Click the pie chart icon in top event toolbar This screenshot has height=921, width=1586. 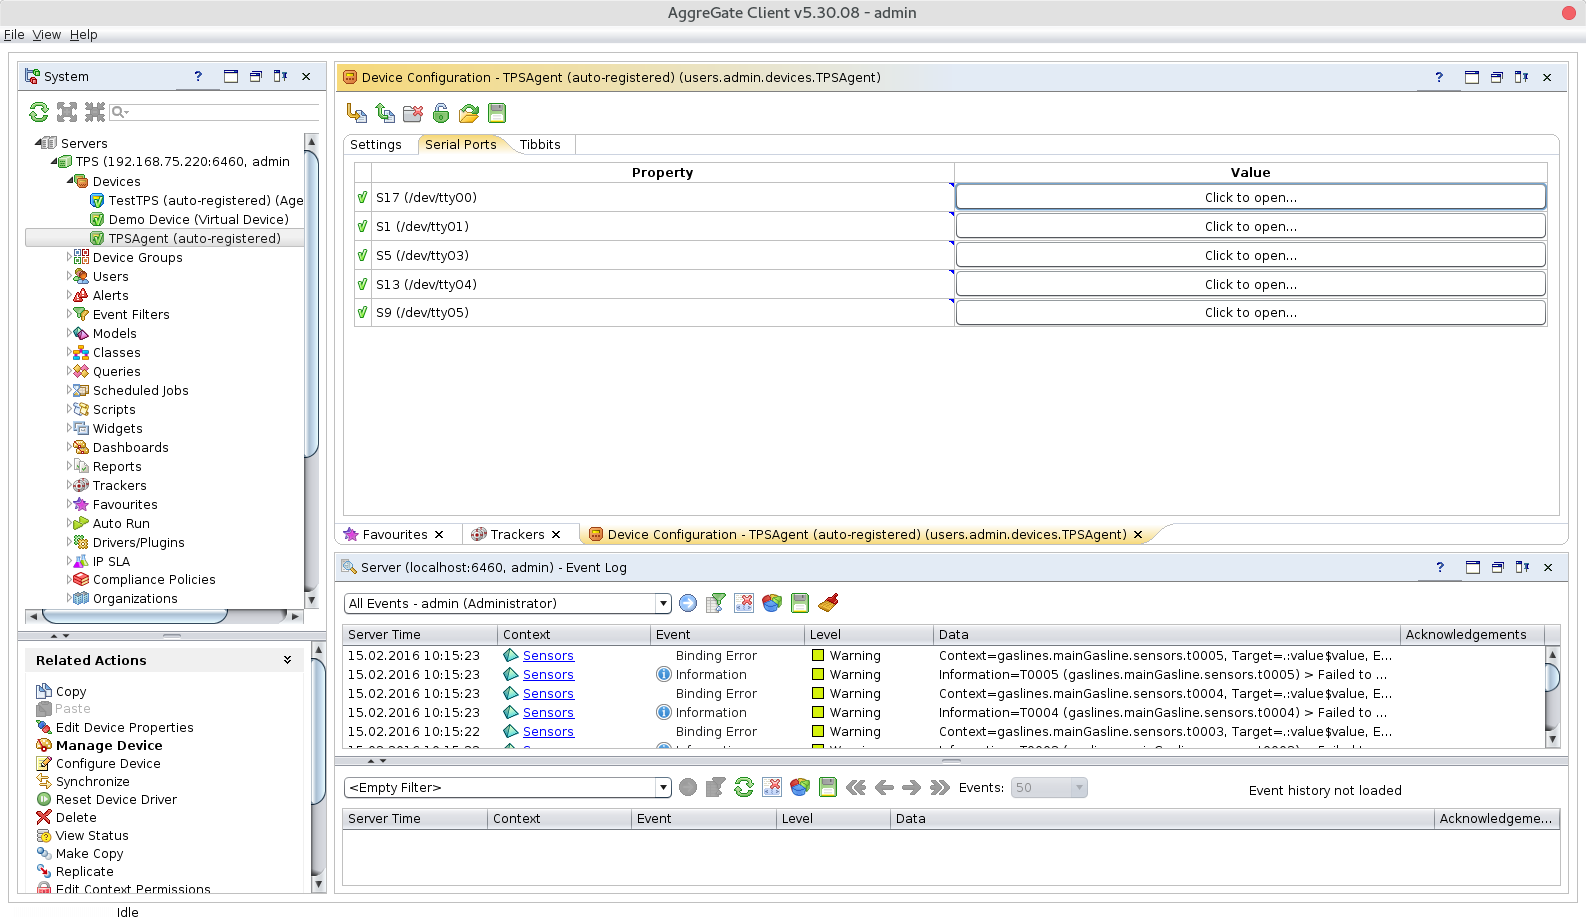point(772,603)
